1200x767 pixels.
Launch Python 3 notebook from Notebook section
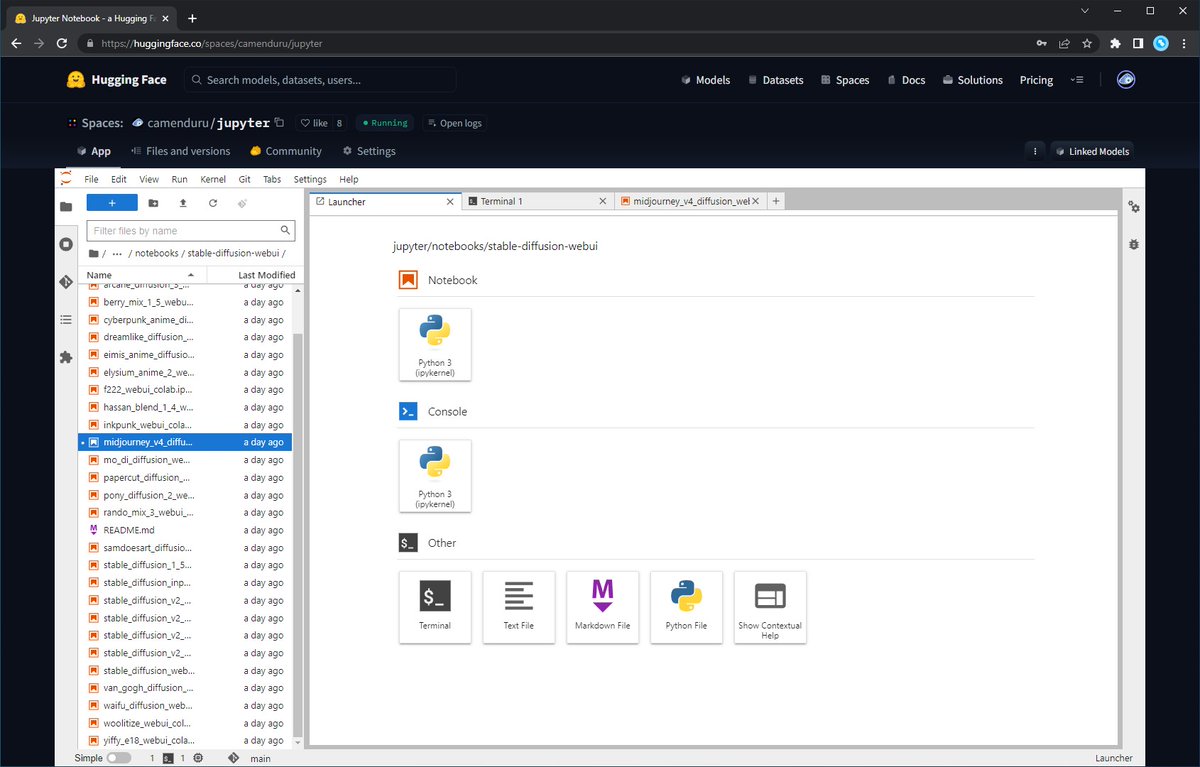(x=435, y=344)
